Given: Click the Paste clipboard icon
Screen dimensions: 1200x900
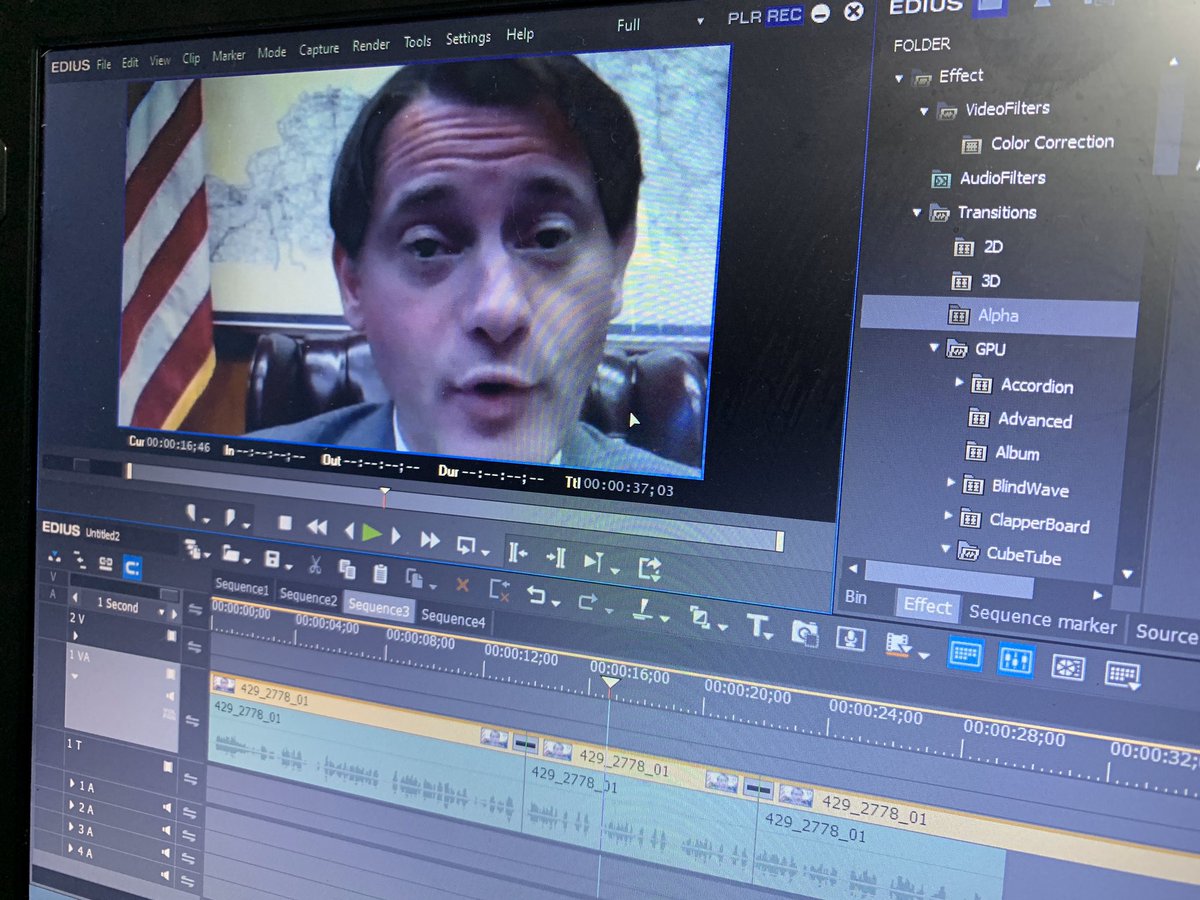Looking at the screenshot, I should [380, 574].
